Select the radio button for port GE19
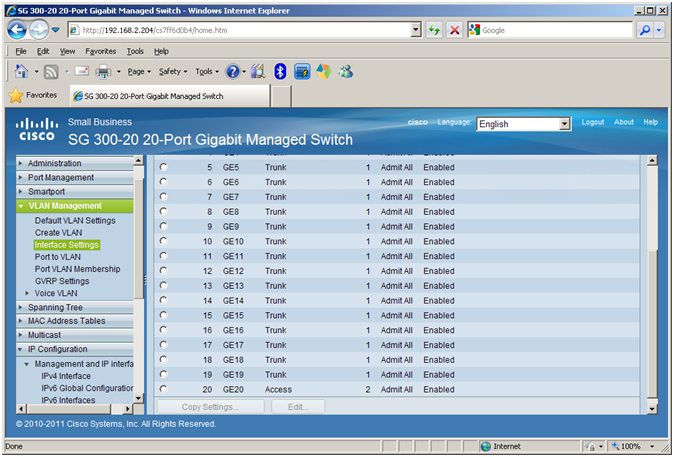The image size is (674, 457). (x=163, y=374)
